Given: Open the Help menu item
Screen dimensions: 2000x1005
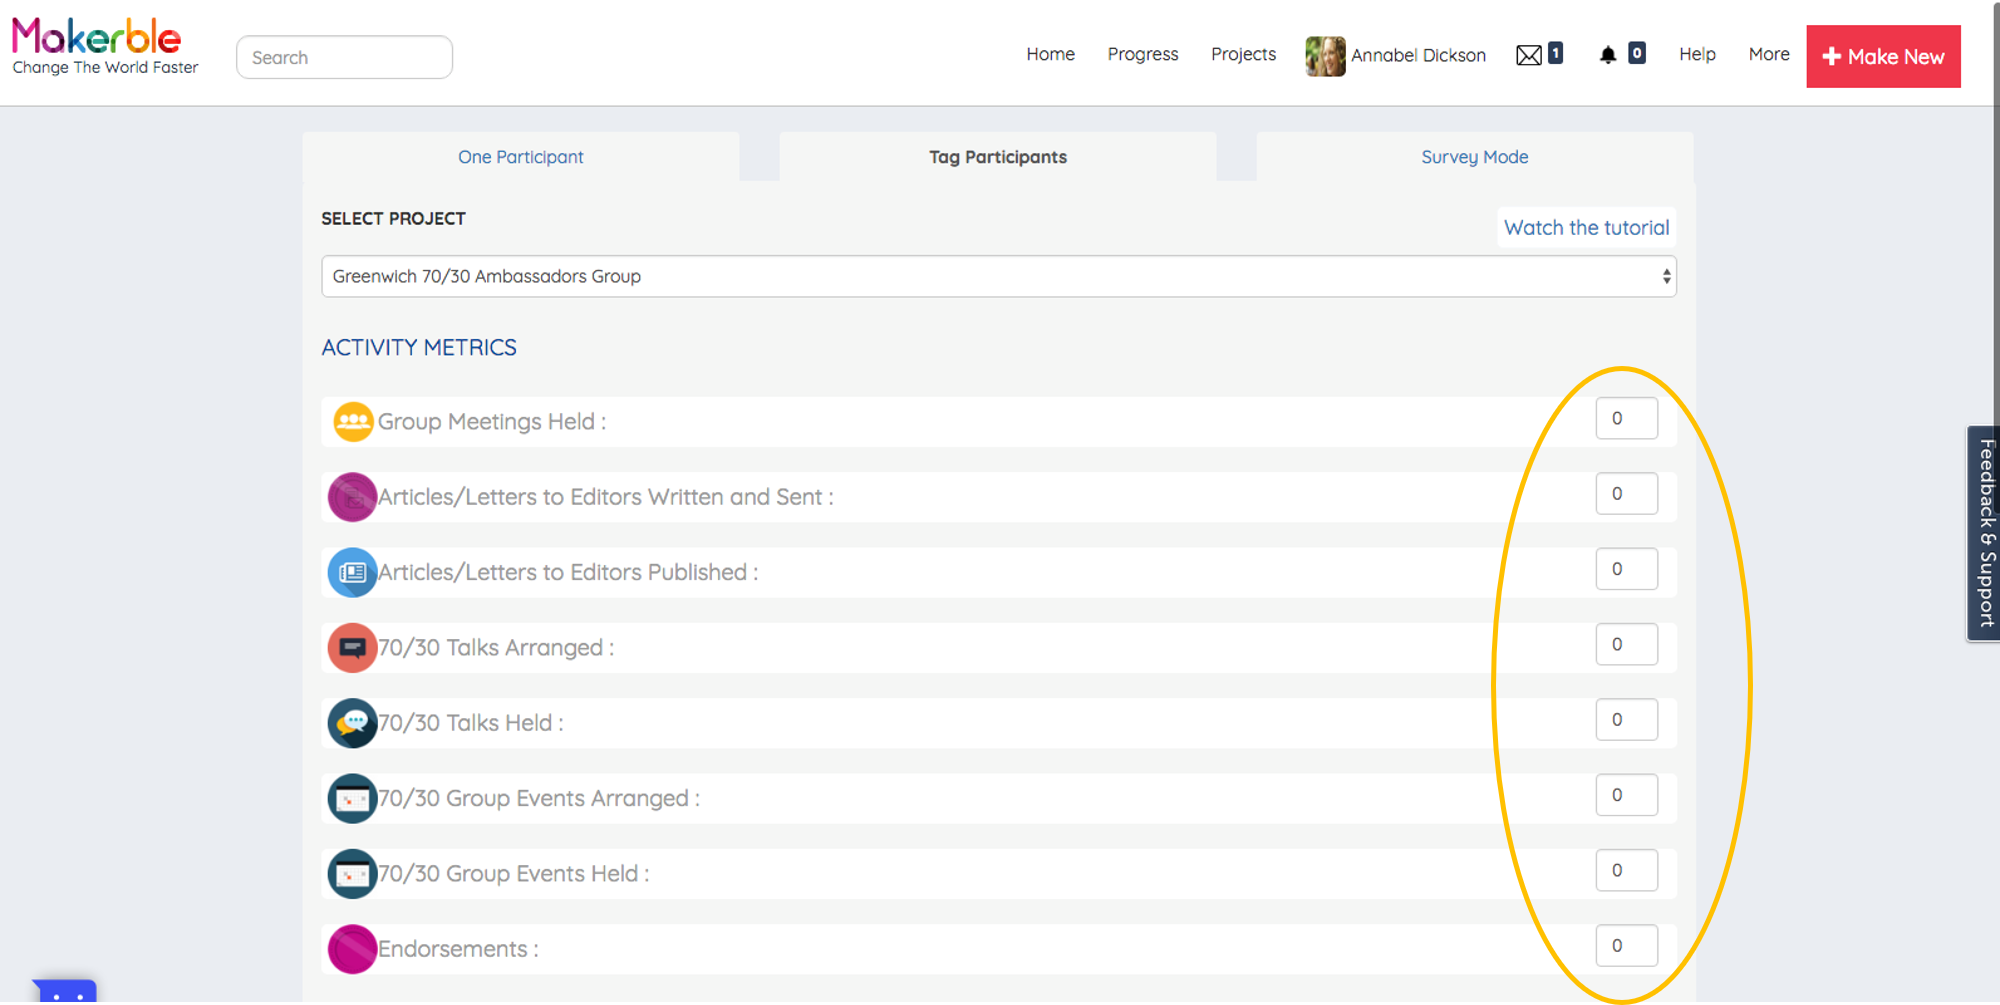Looking at the screenshot, I should [x=1697, y=54].
